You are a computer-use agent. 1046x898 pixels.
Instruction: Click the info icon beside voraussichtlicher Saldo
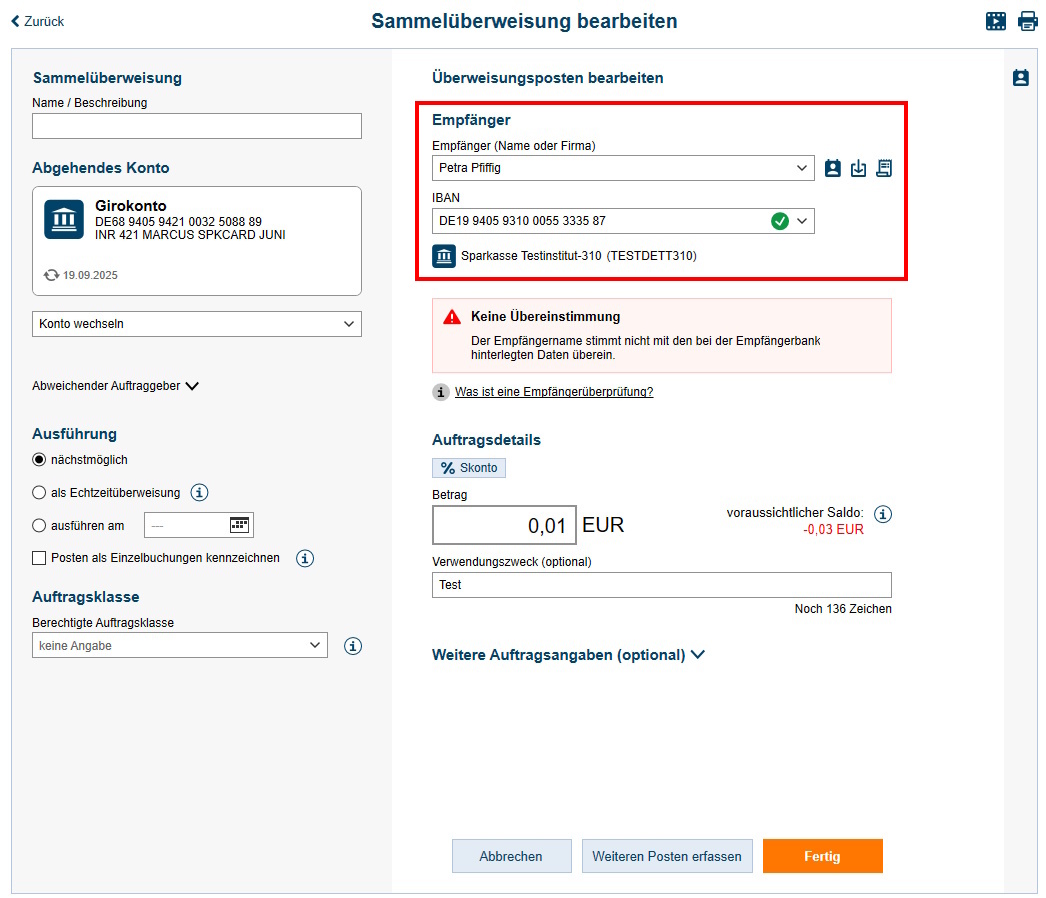[x=882, y=514]
